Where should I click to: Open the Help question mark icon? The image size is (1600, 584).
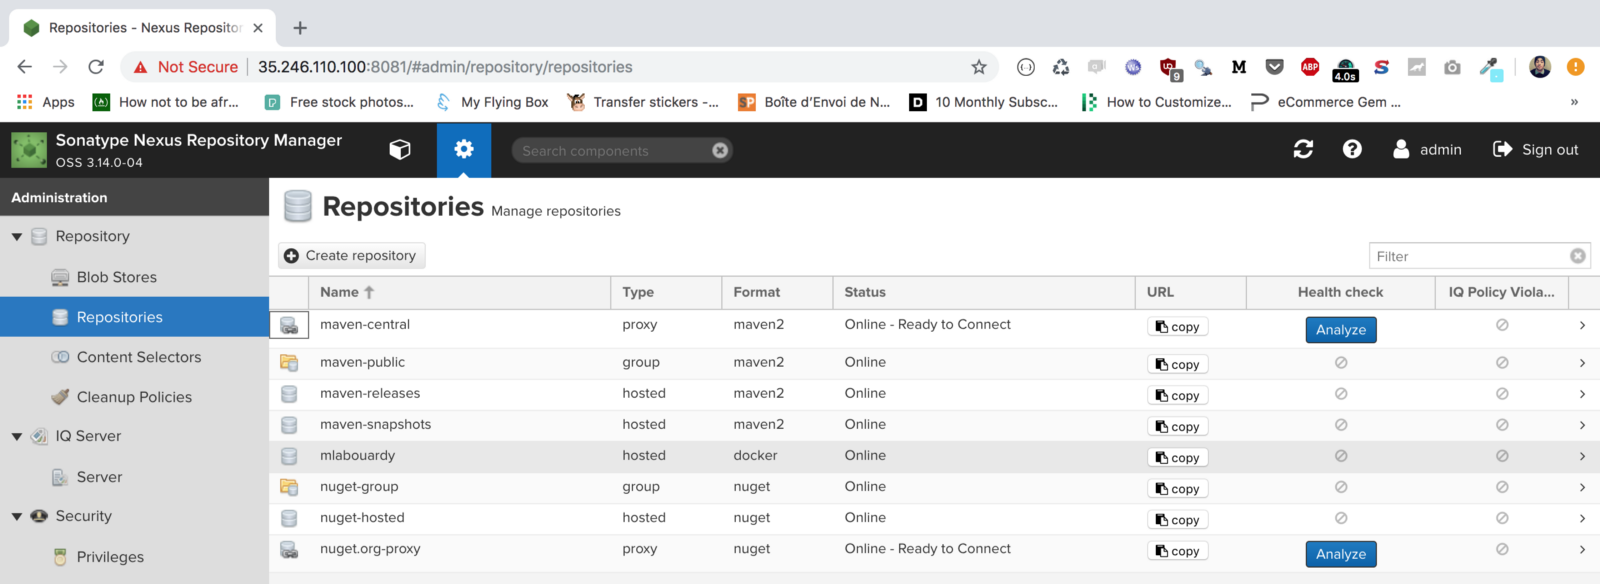[1352, 150]
